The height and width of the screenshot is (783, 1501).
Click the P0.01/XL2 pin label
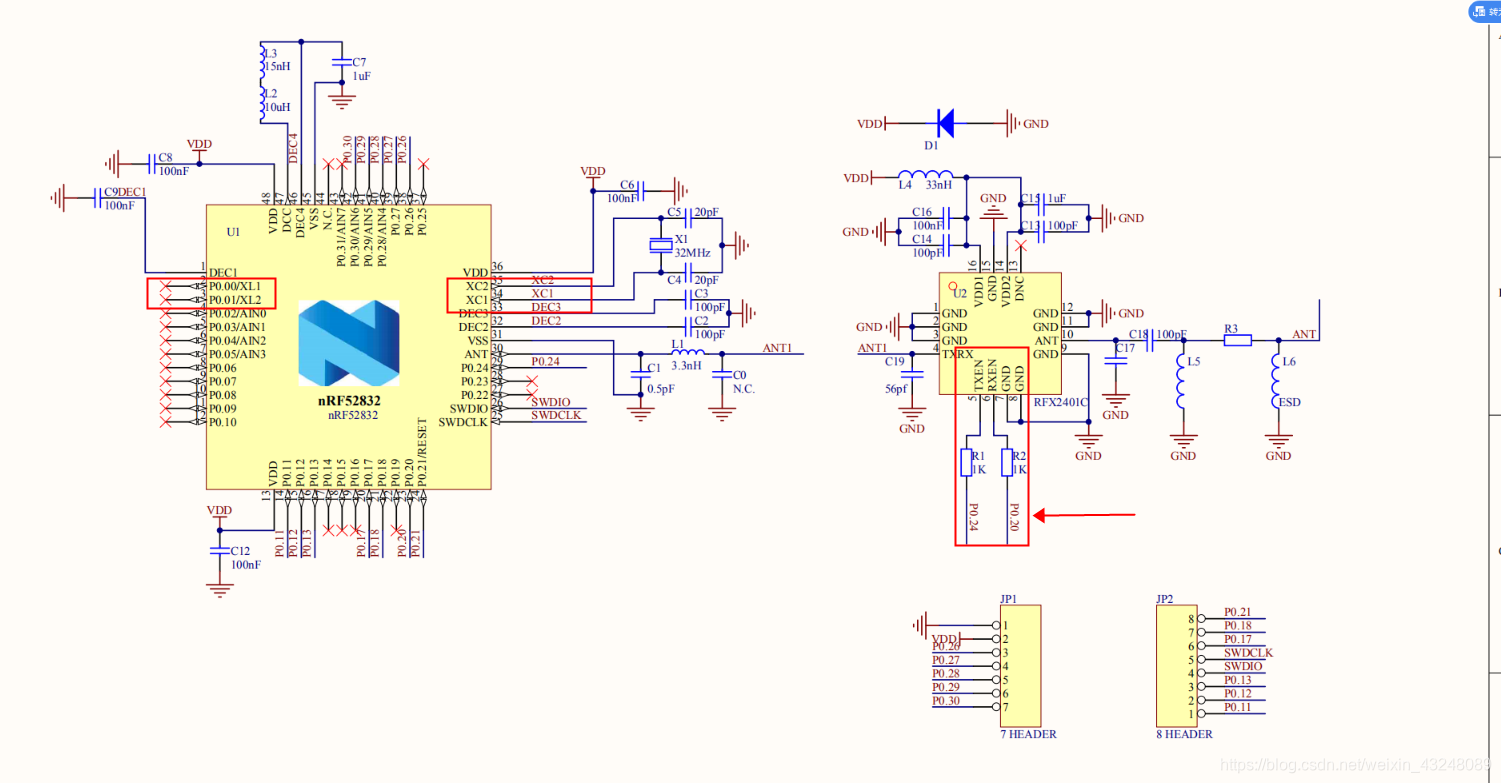pyautogui.click(x=235, y=300)
